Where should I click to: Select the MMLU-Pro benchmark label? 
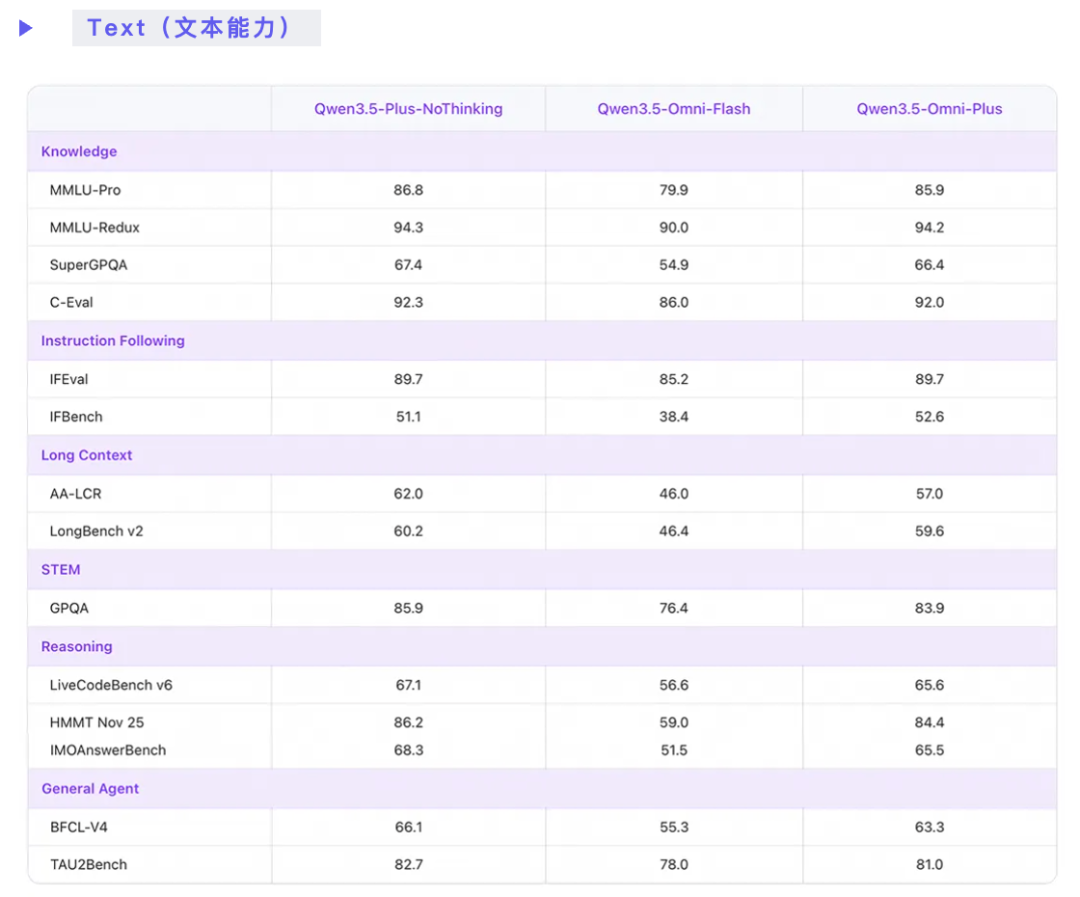[x=85, y=190]
